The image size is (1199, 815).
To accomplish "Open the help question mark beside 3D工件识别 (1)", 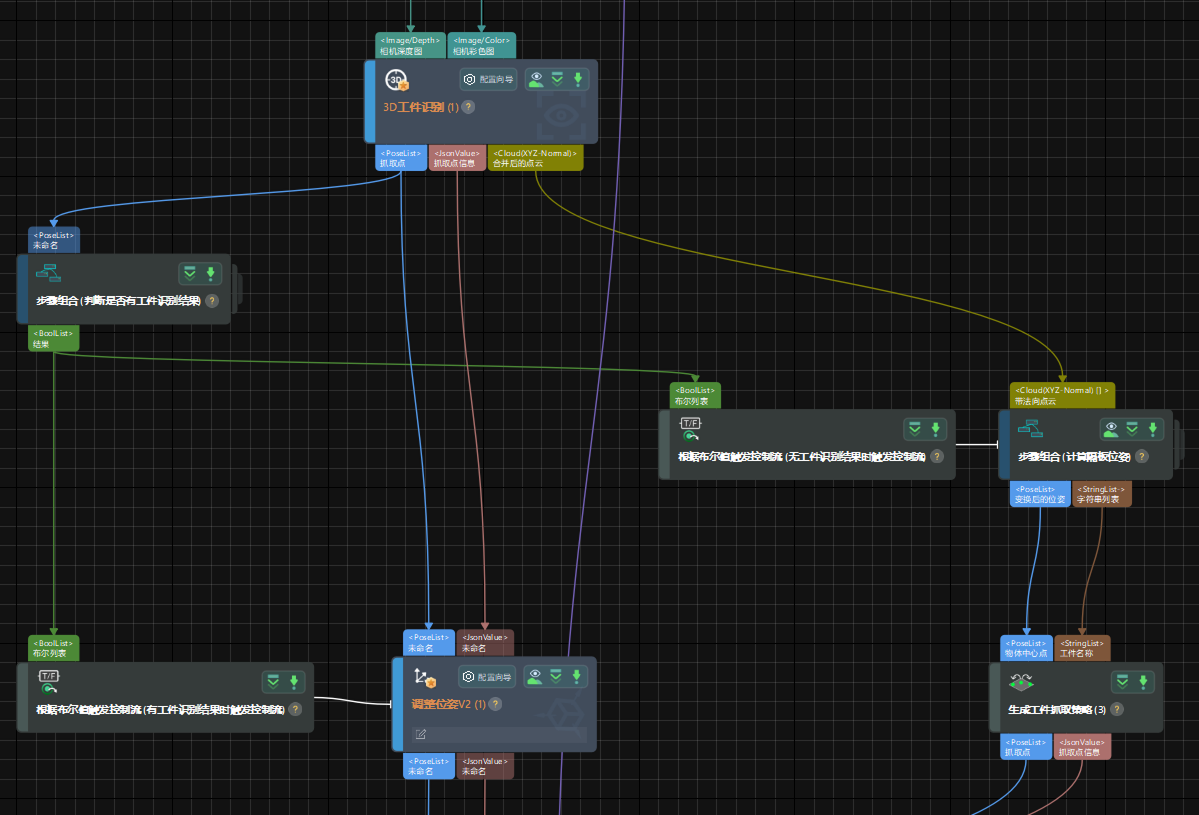I will (x=469, y=107).
